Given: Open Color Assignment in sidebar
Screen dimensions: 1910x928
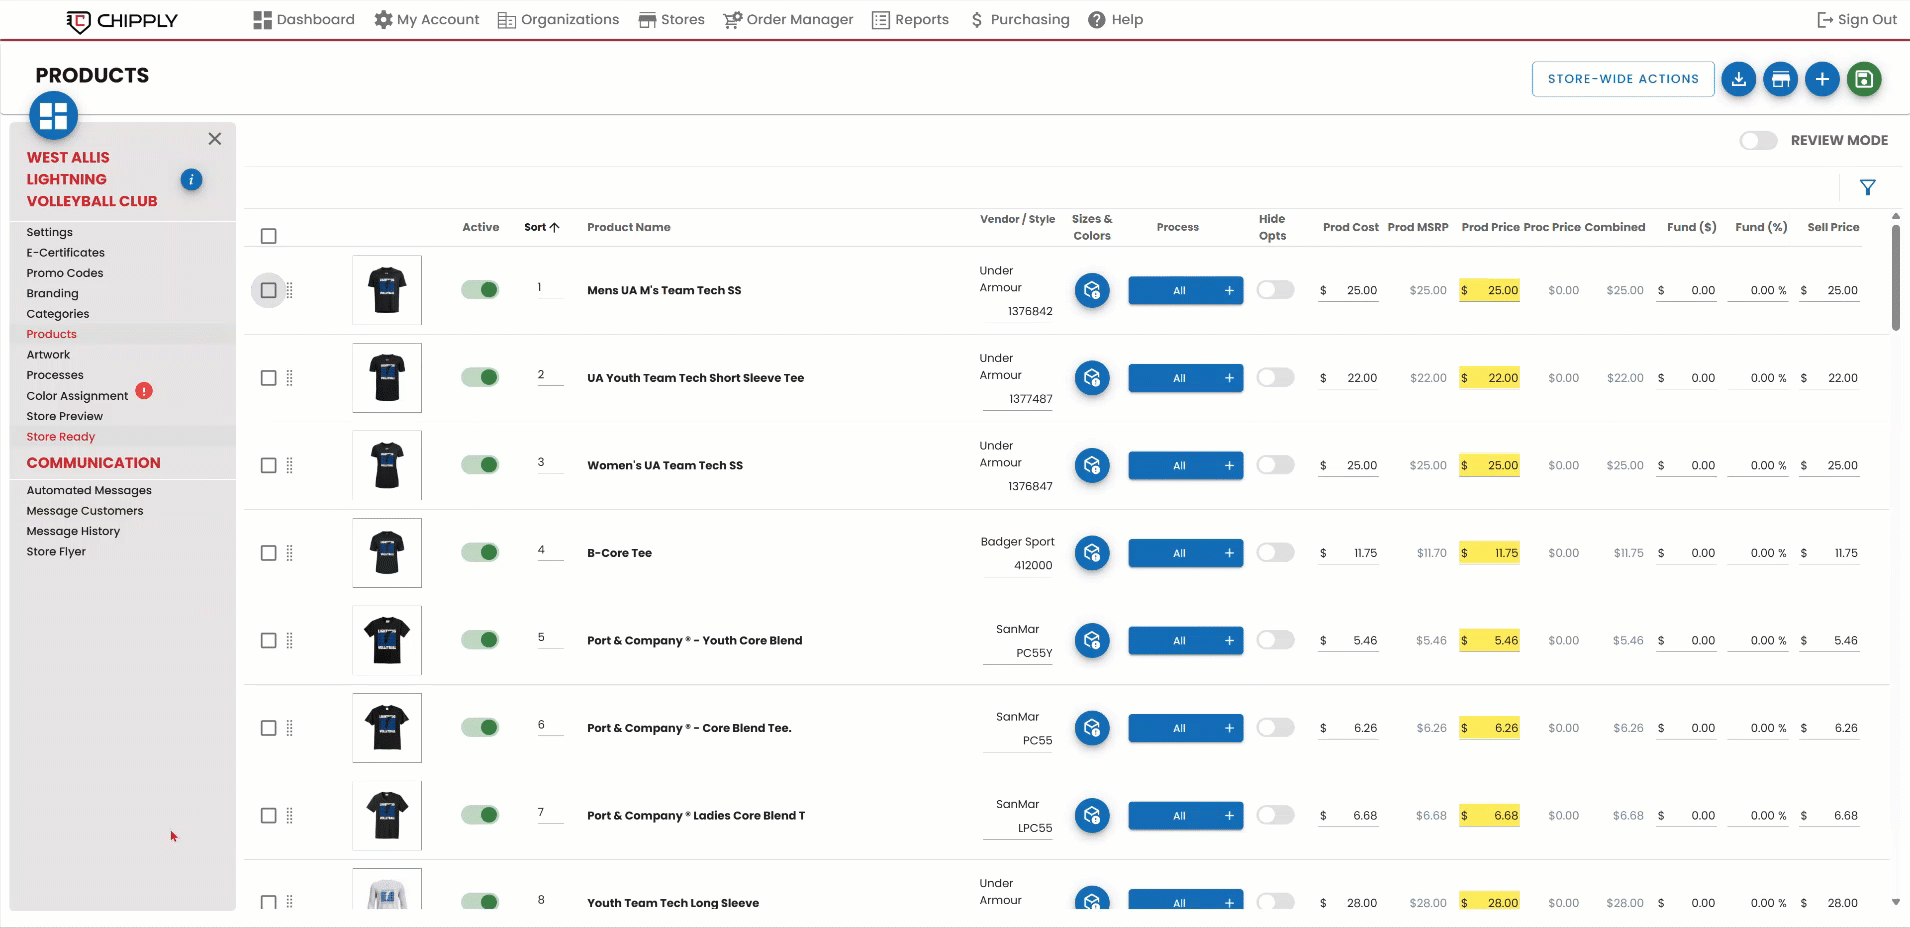Looking at the screenshot, I should coord(77,396).
